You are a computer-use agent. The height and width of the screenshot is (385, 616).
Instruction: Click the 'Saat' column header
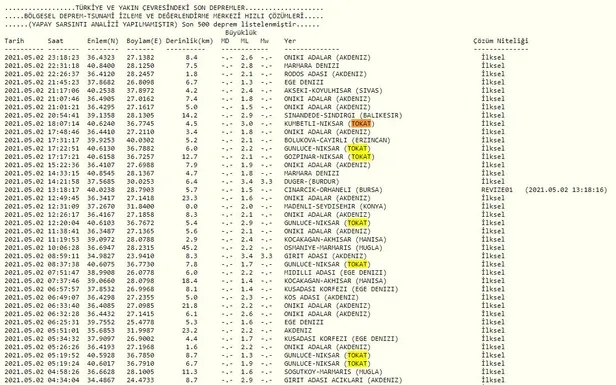(55, 41)
